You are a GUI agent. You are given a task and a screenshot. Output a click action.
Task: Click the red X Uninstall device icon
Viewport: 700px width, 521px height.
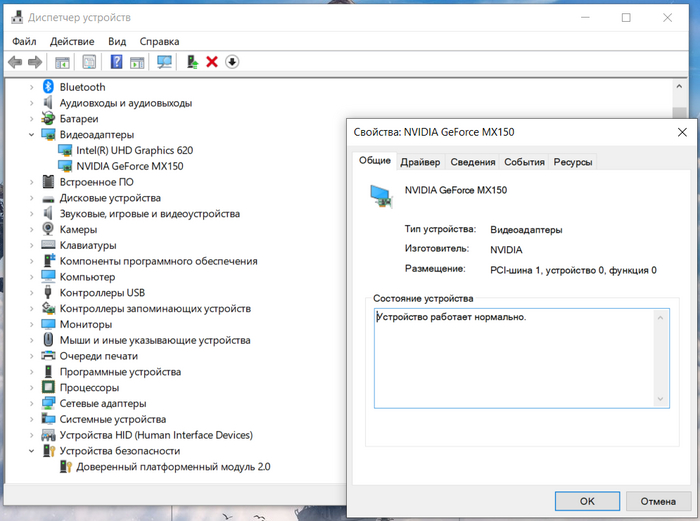212,62
